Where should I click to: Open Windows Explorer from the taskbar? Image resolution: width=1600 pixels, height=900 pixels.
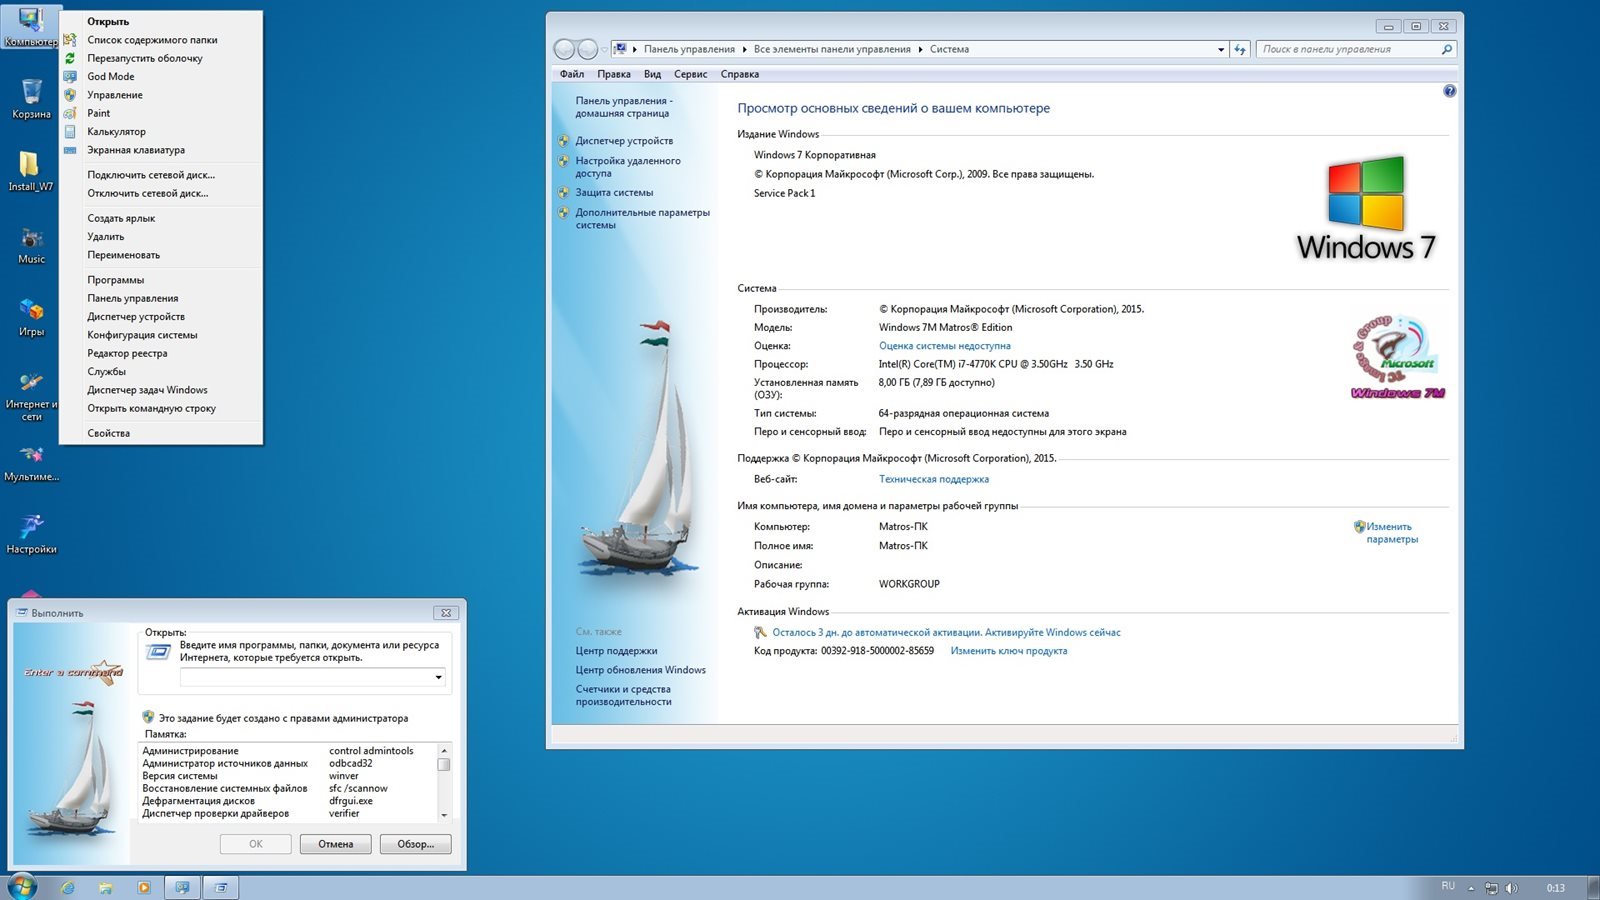106,887
